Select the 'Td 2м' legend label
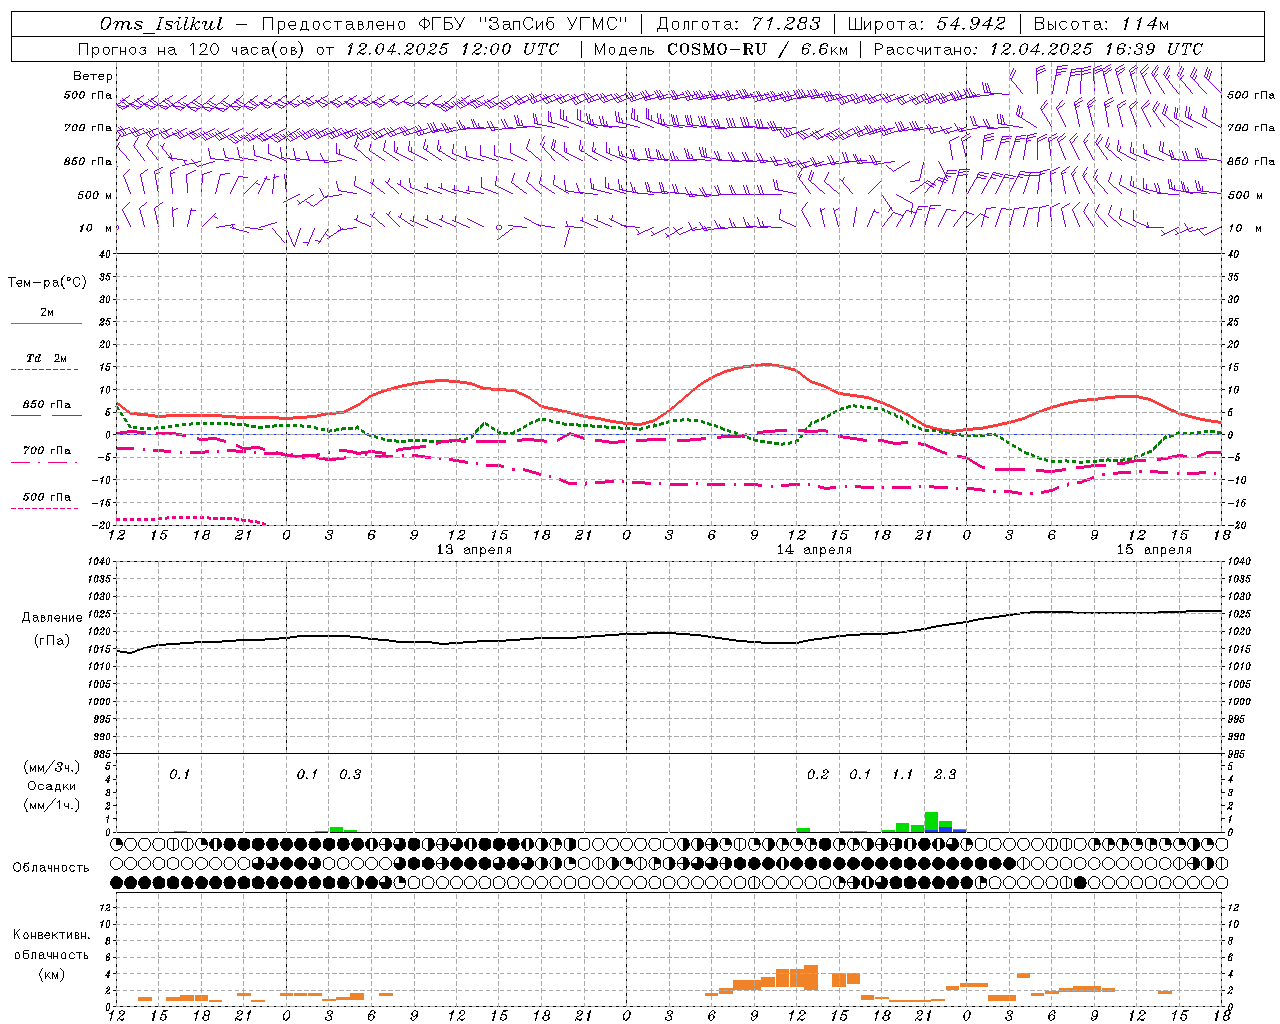 (x=46, y=358)
